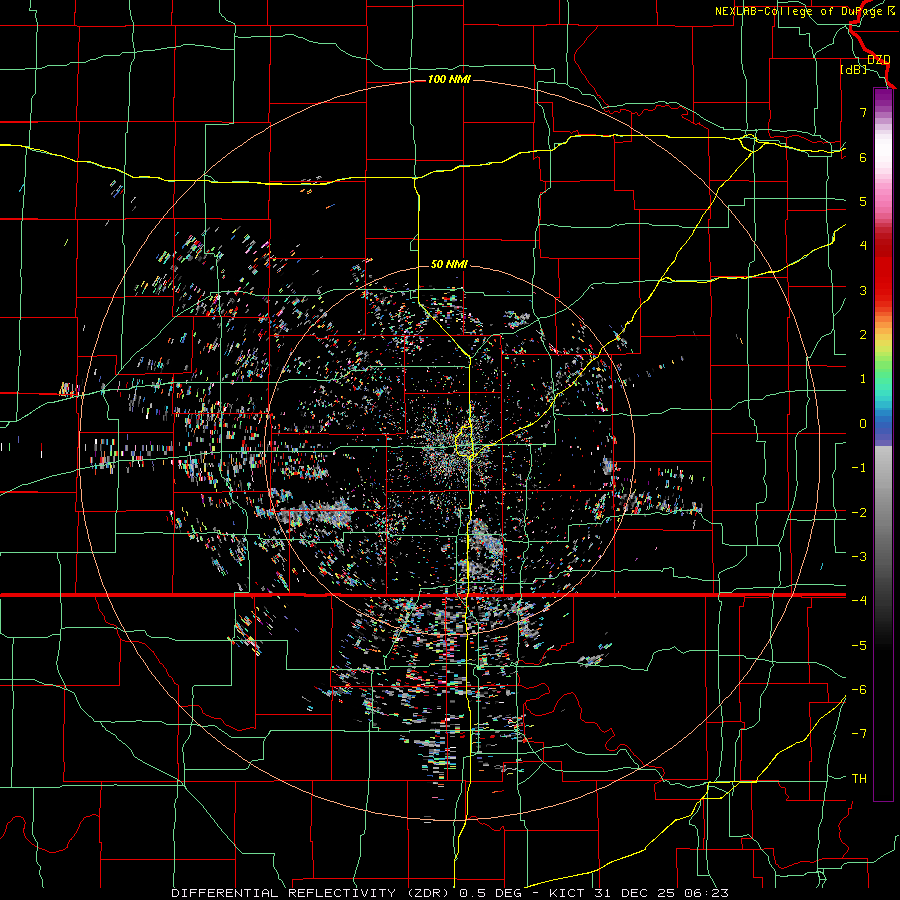Click the 0.5 DEG elevation label

(x=491, y=893)
